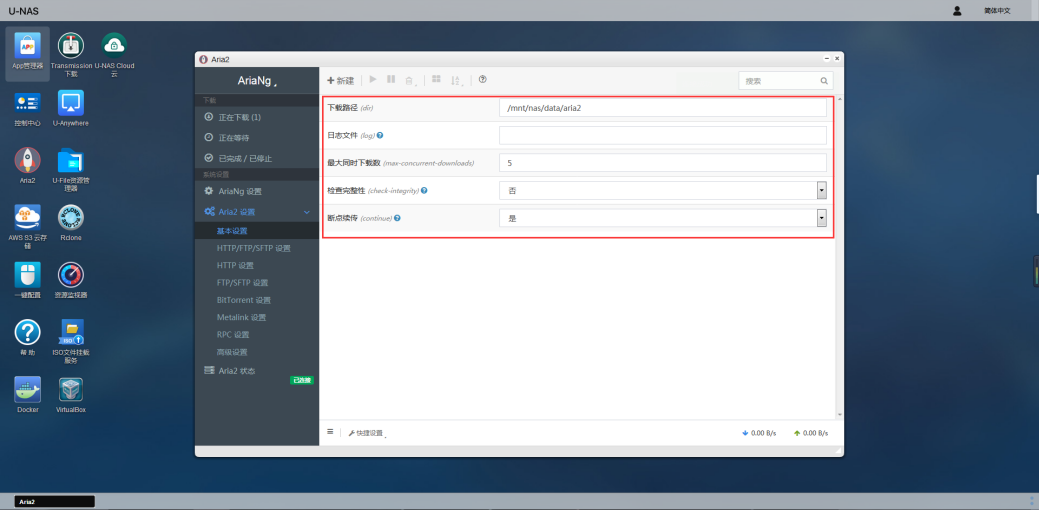The image size is (1039, 510).
Task: Open the delete (trash) dropdown in toolbar
Action: point(411,80)
